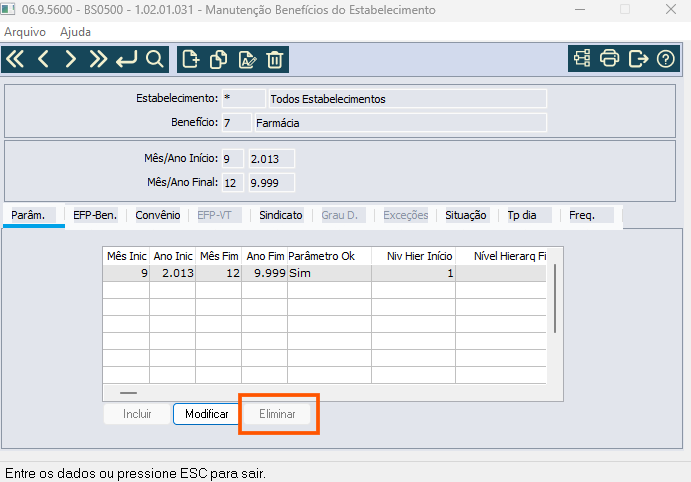Switch to the Parâm. tab
Viewport: 691px width, 482px height.
(33, 215)
